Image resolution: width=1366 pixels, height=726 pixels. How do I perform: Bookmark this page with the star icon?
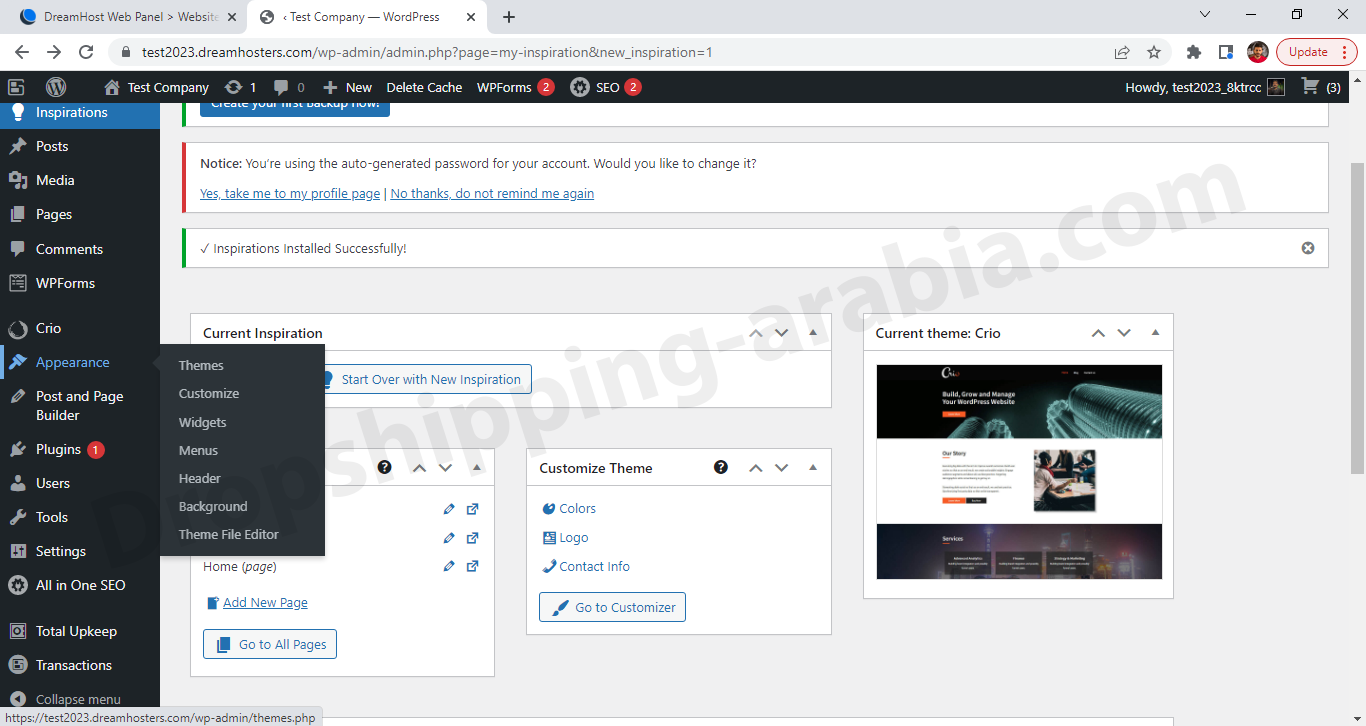coord(1154,52)
